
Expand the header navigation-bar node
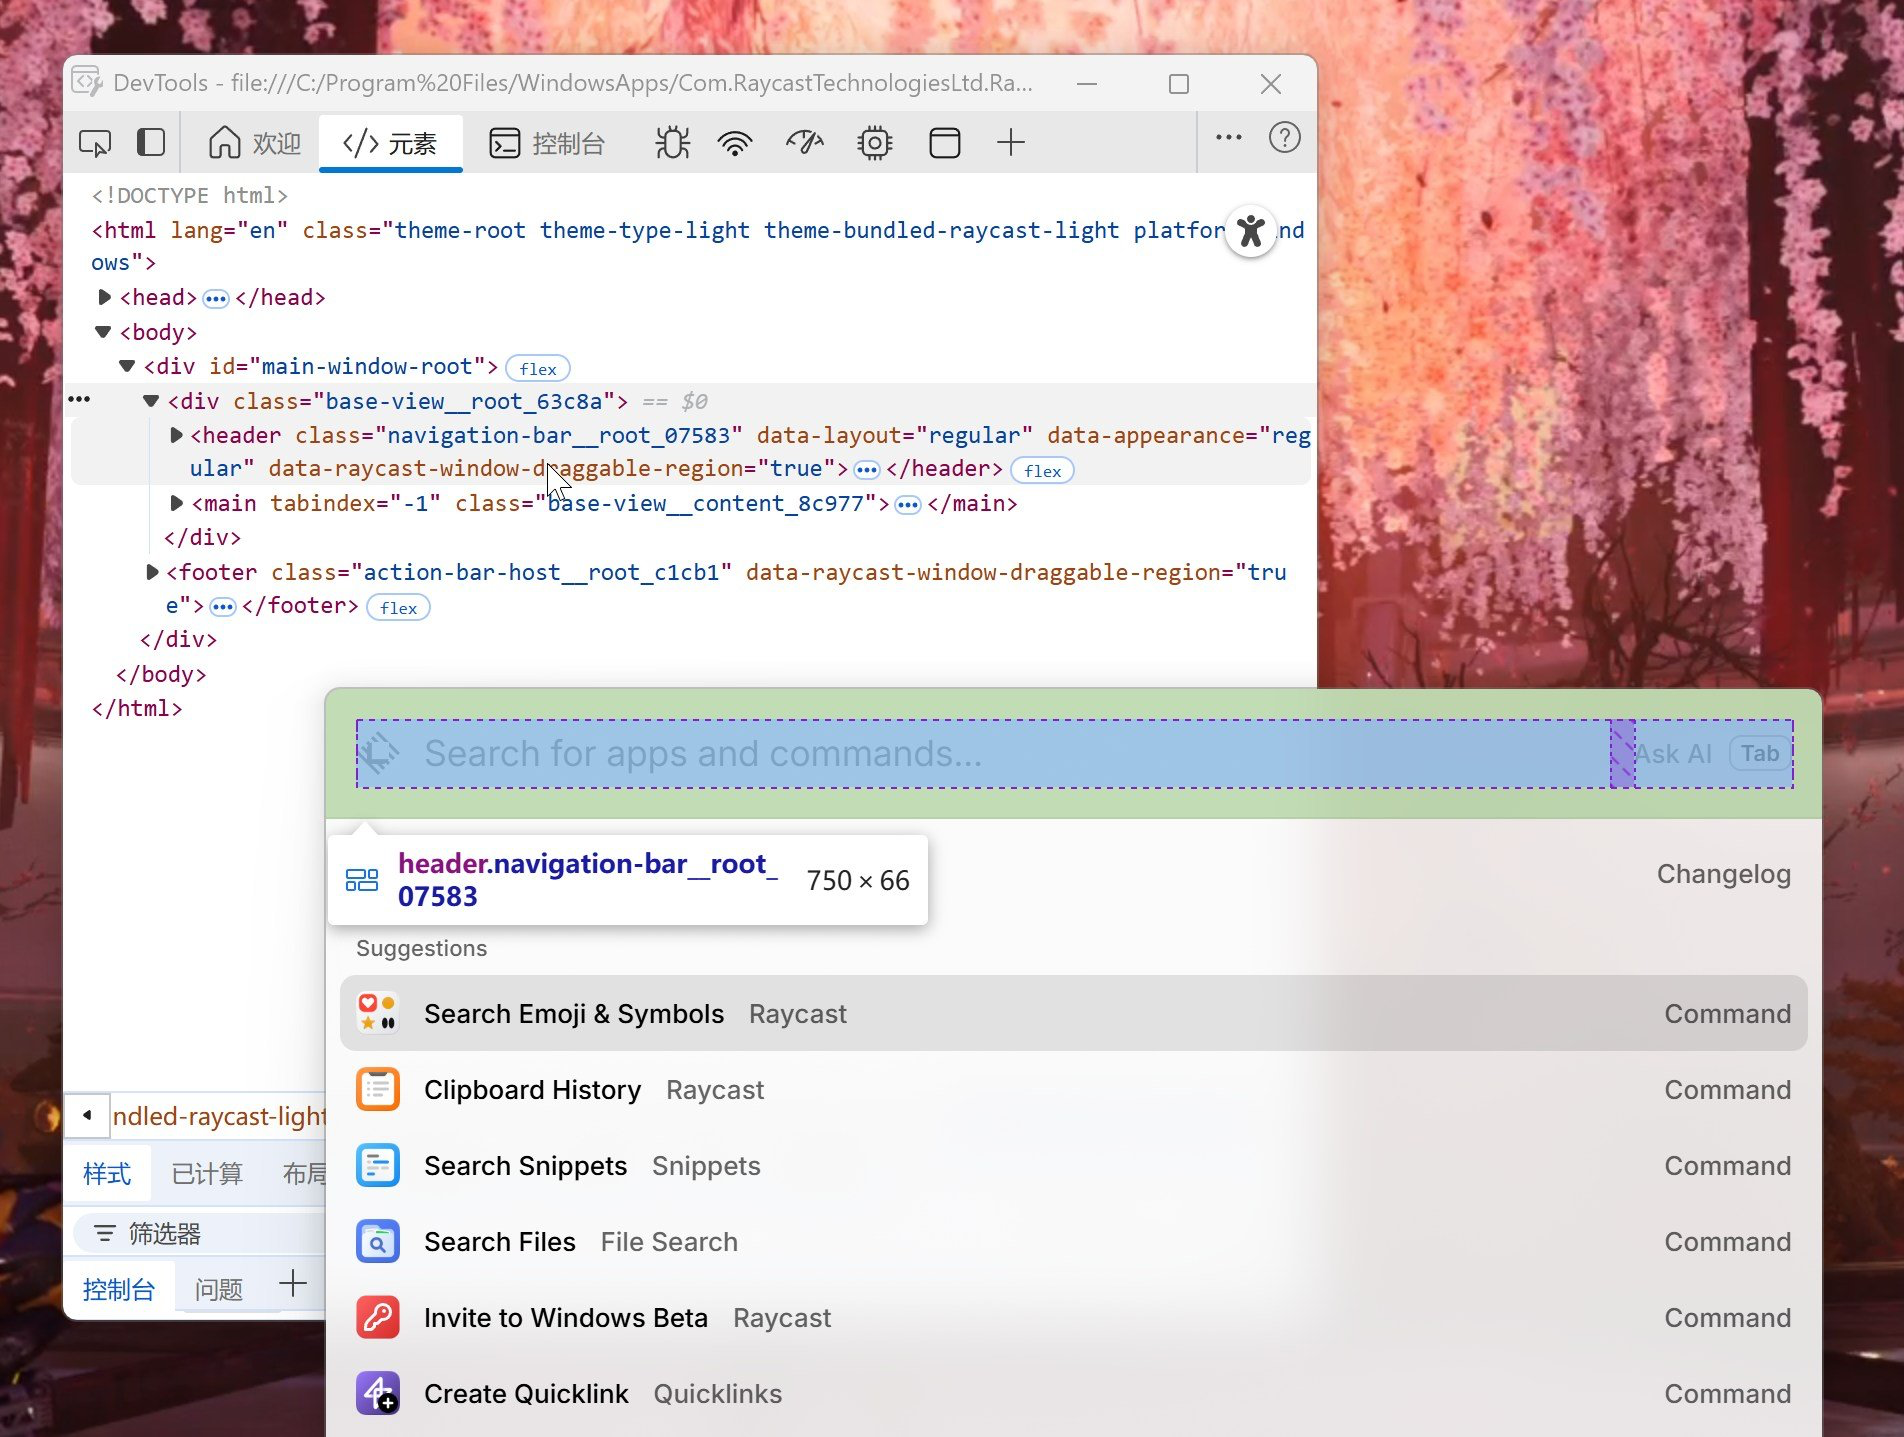point(176,435)
